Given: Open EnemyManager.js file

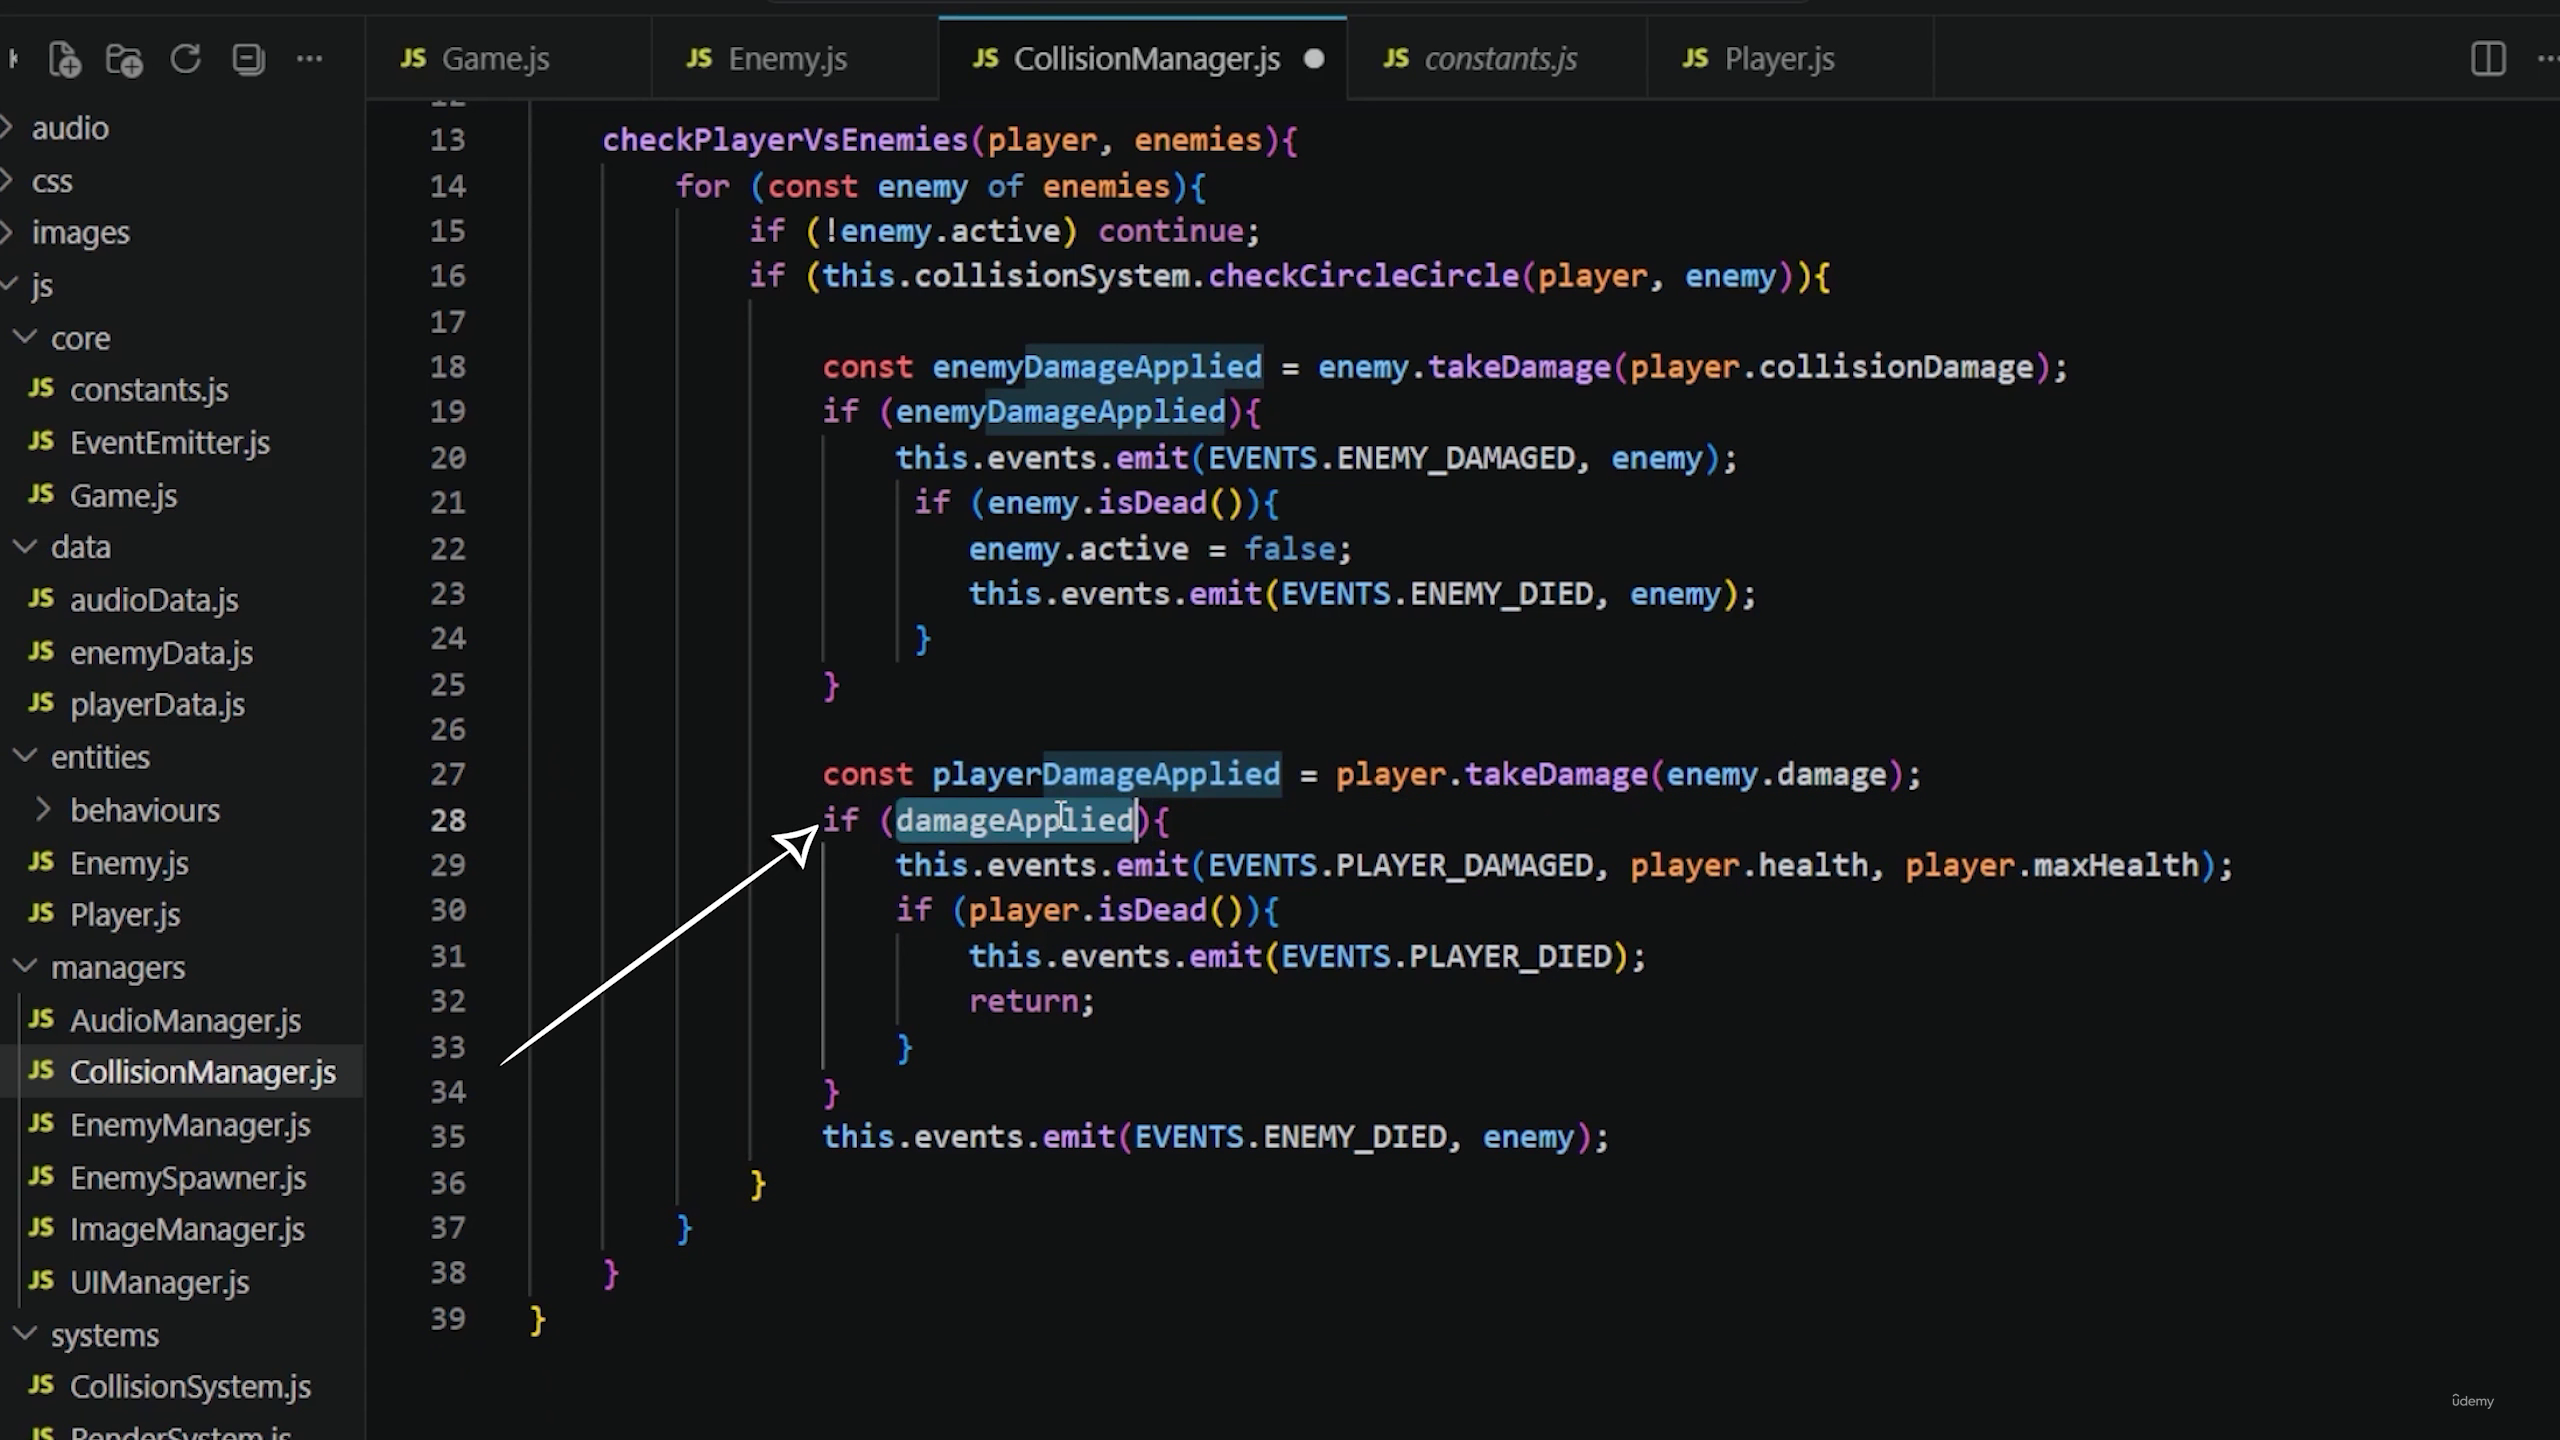Looking at the screenshot, I should [x=190, y=1125].
